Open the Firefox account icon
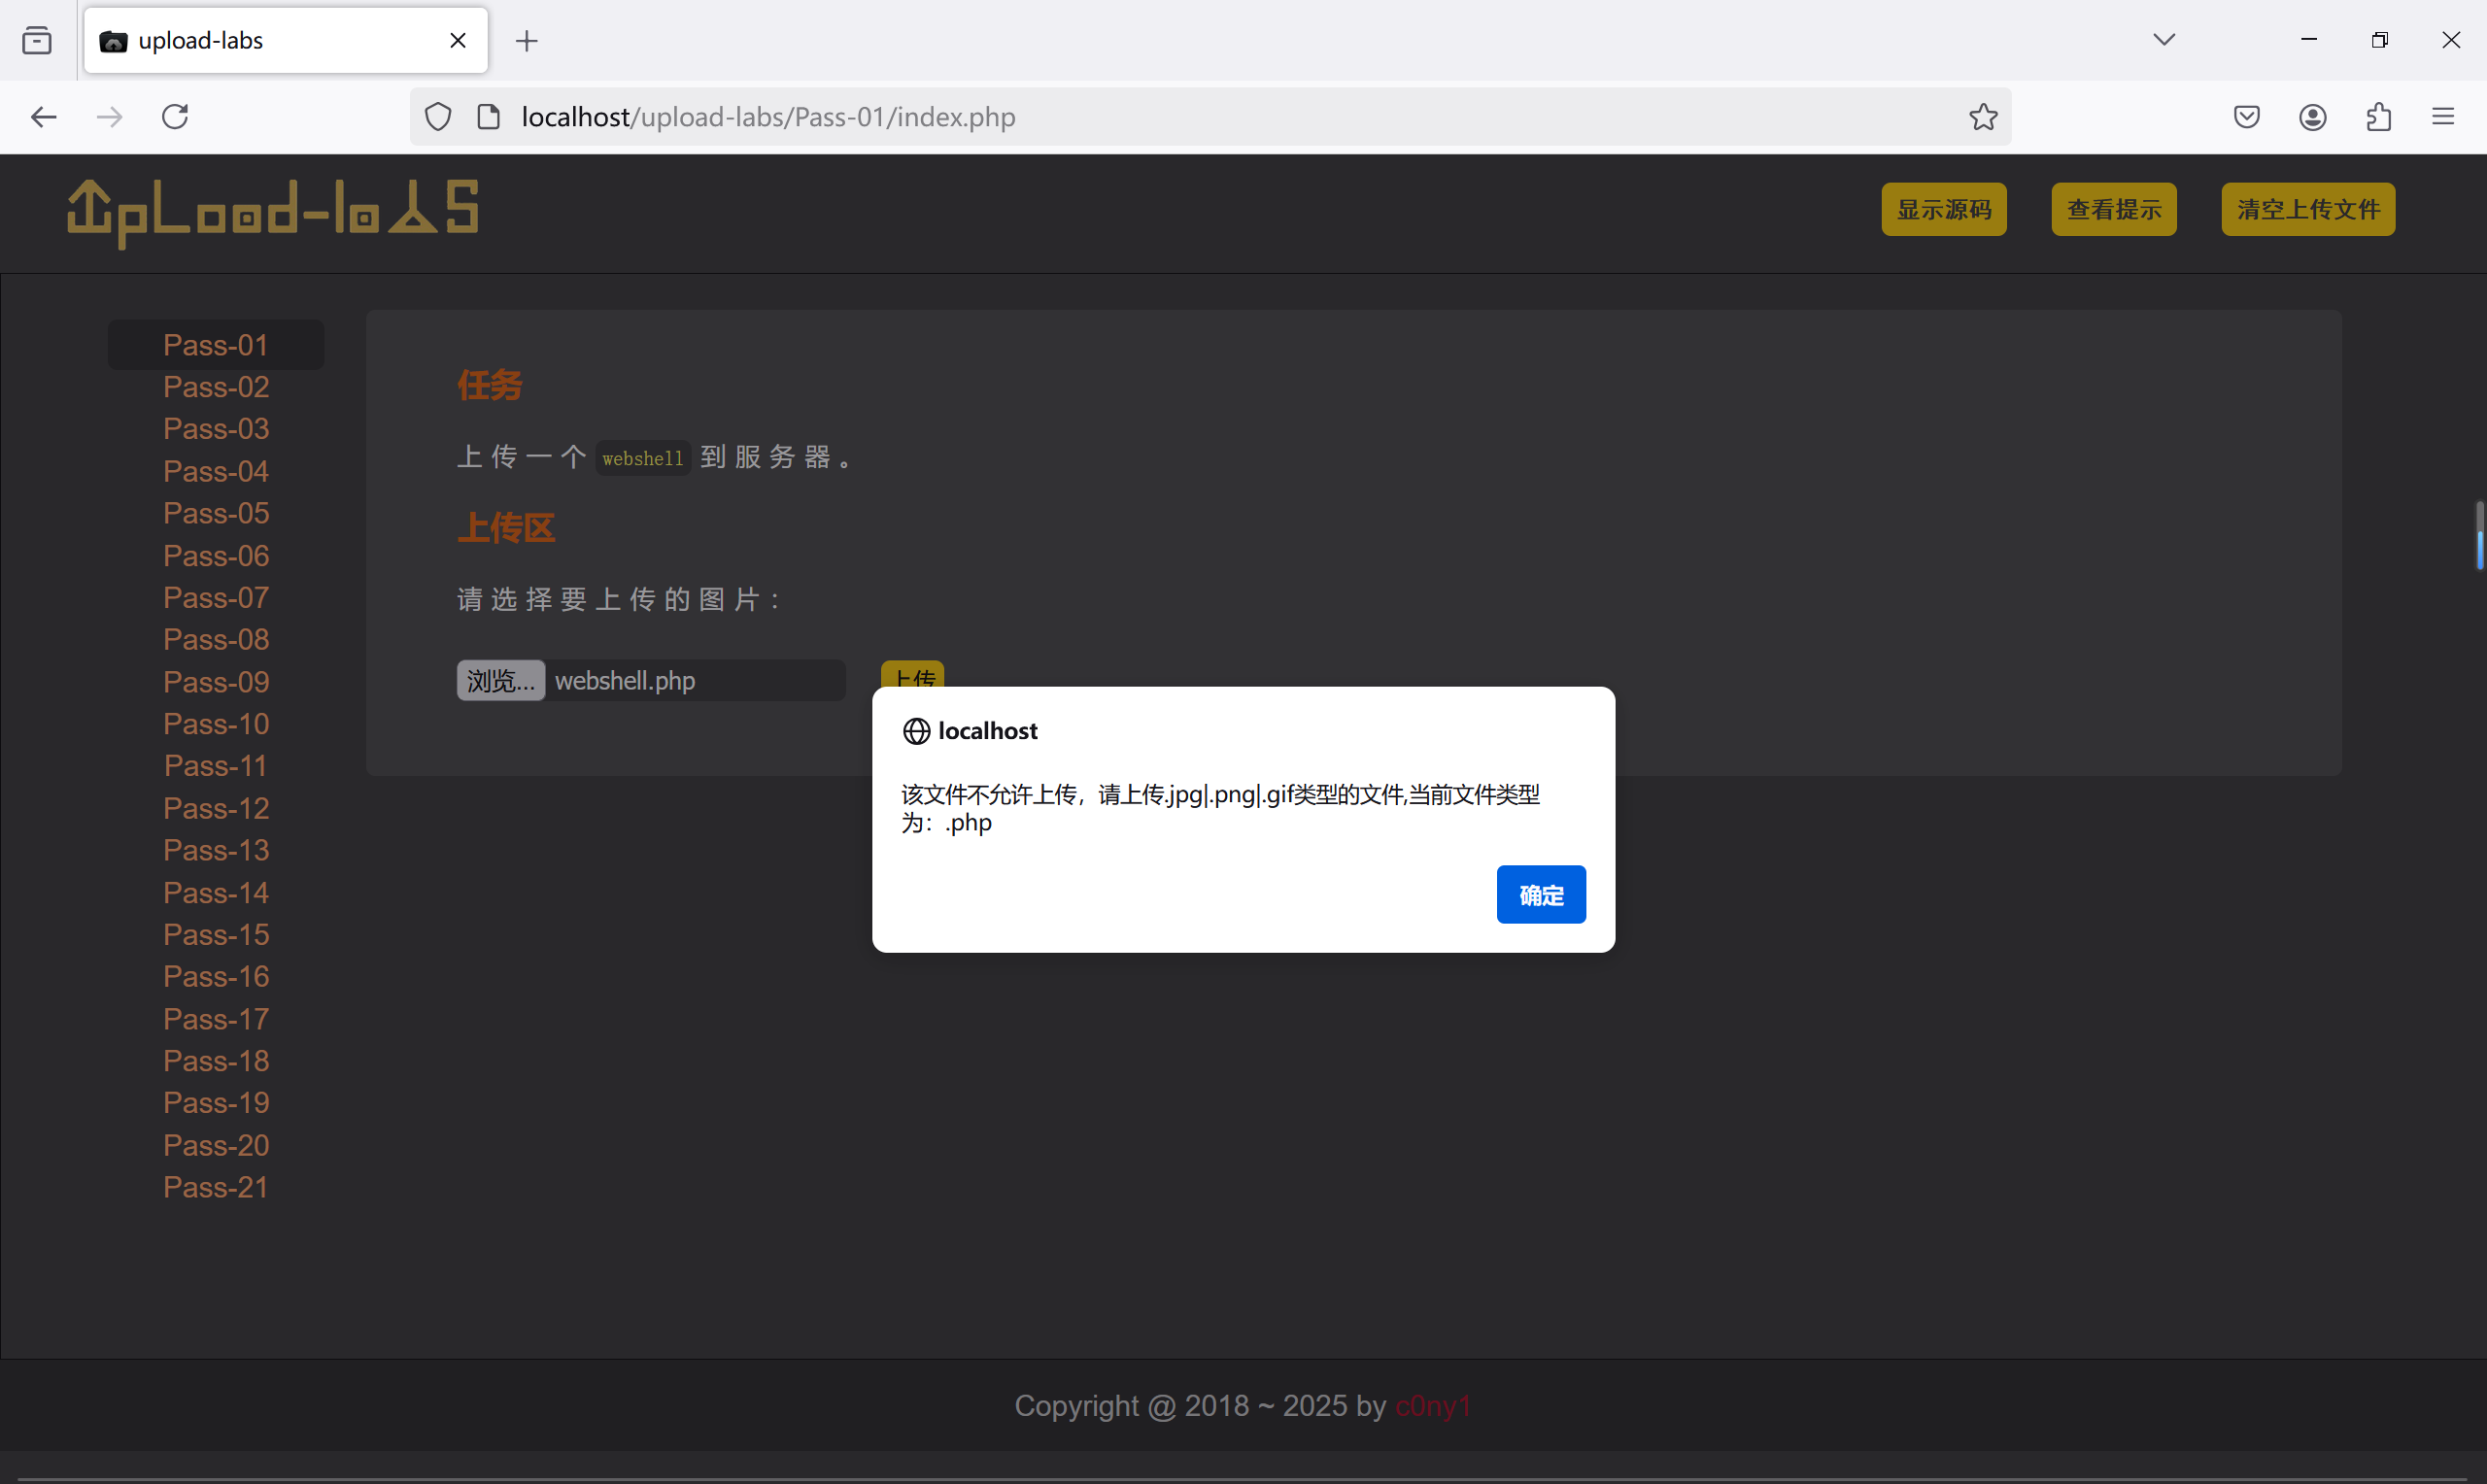The image size is (2487, 1484). click(2312, 117)
